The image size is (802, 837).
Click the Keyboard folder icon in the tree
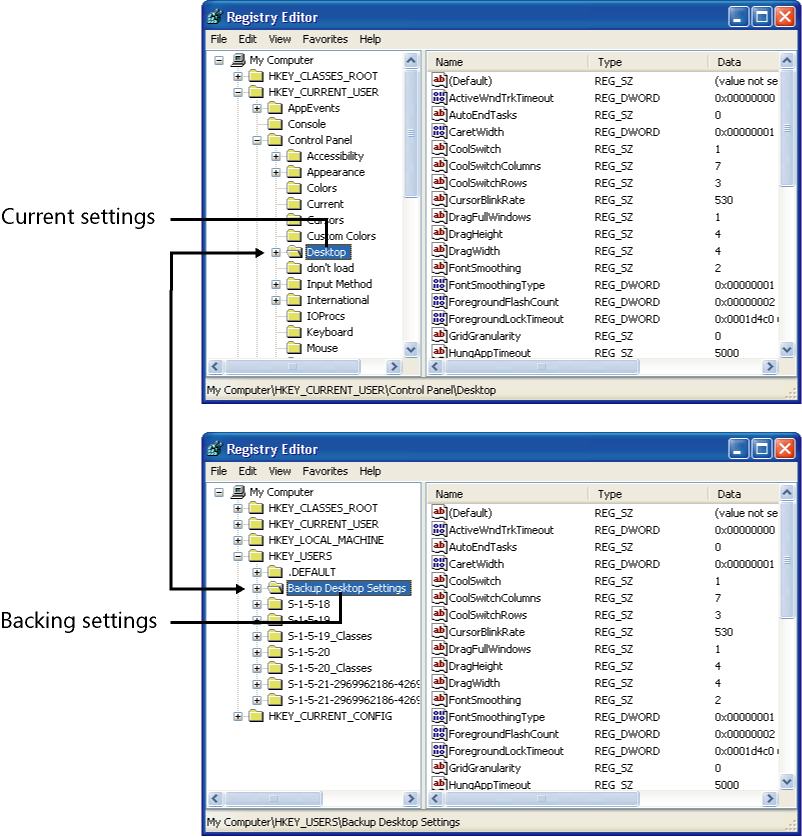(x=294, y=332)
